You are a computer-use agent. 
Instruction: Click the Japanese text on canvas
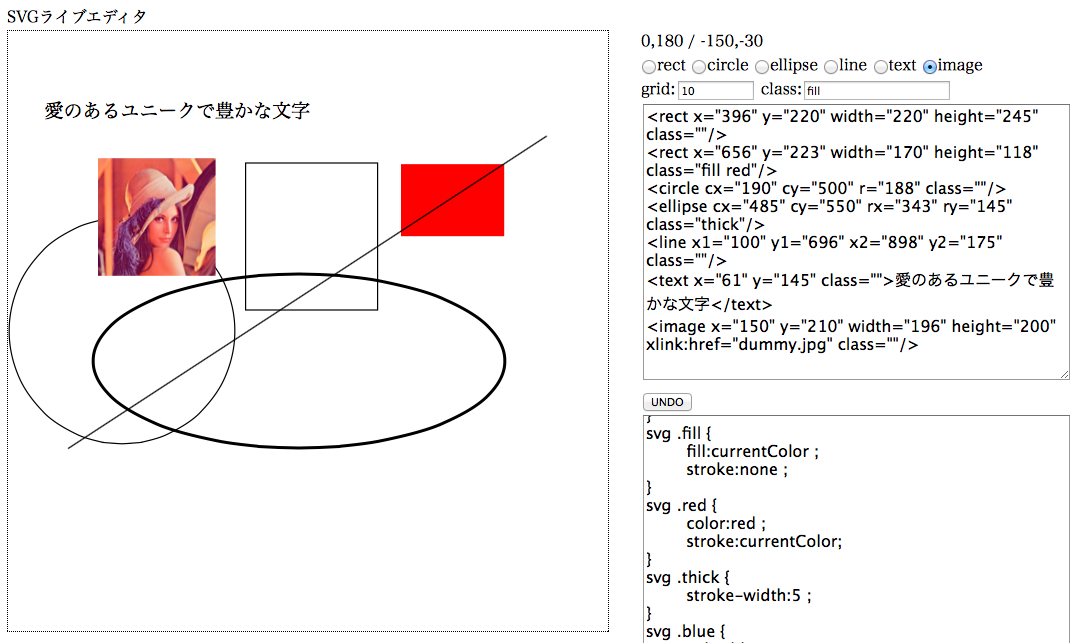(x=177, y=111)
